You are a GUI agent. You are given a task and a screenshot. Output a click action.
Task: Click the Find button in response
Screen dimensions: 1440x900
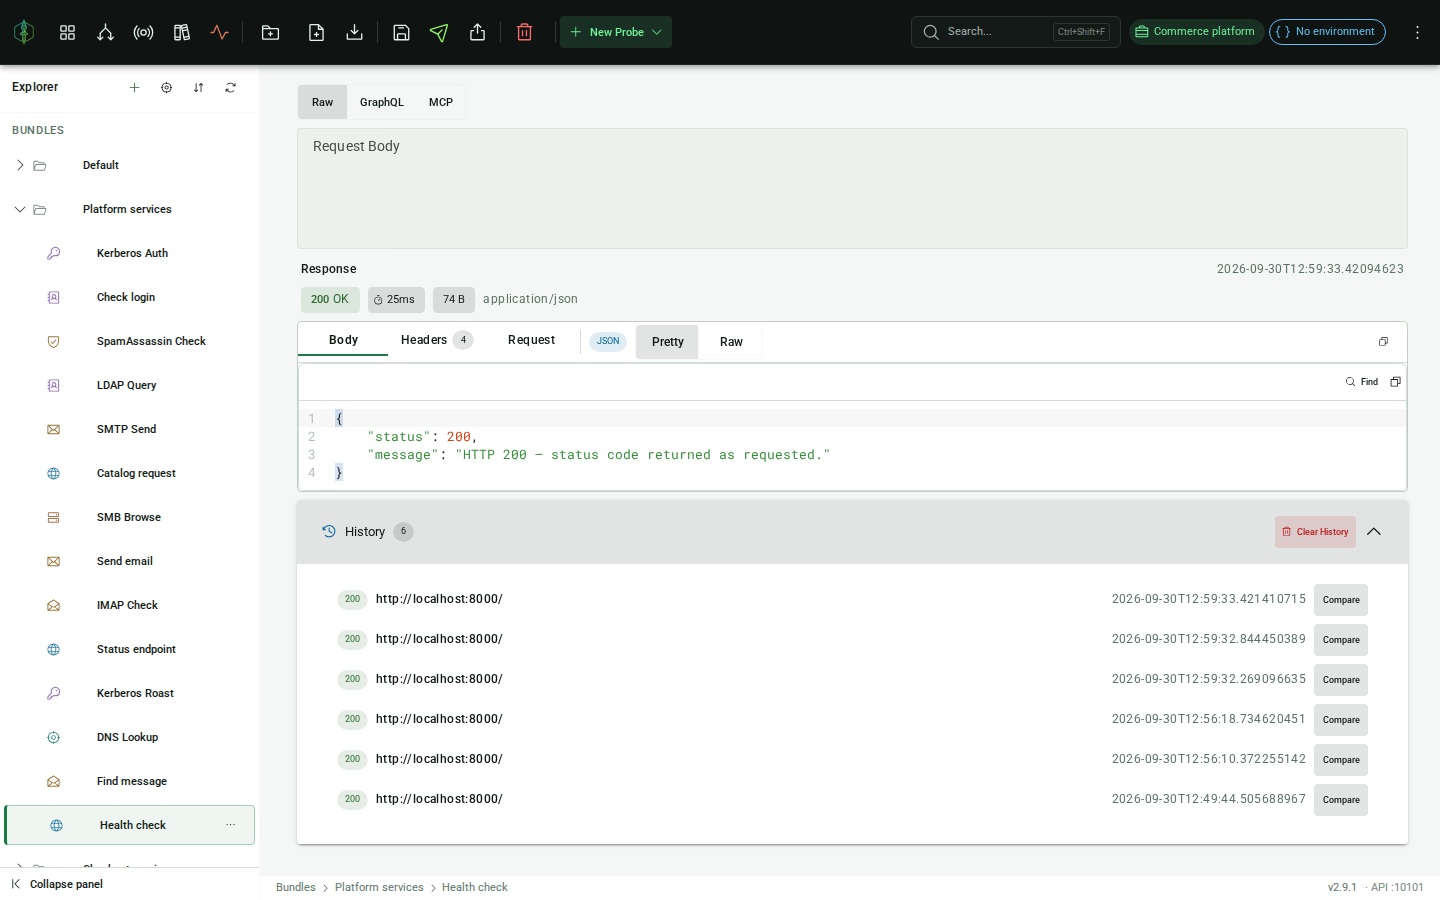(1362, 382)
